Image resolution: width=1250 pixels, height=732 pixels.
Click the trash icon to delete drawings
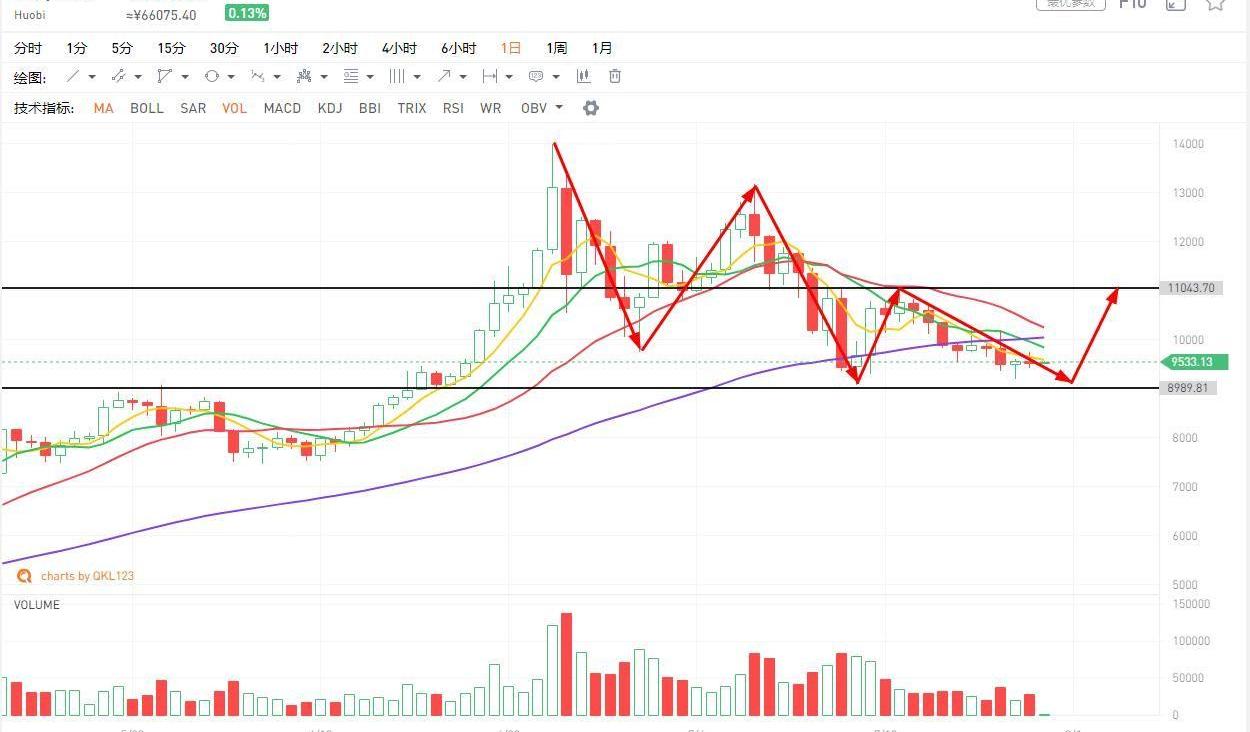[615, 77]
